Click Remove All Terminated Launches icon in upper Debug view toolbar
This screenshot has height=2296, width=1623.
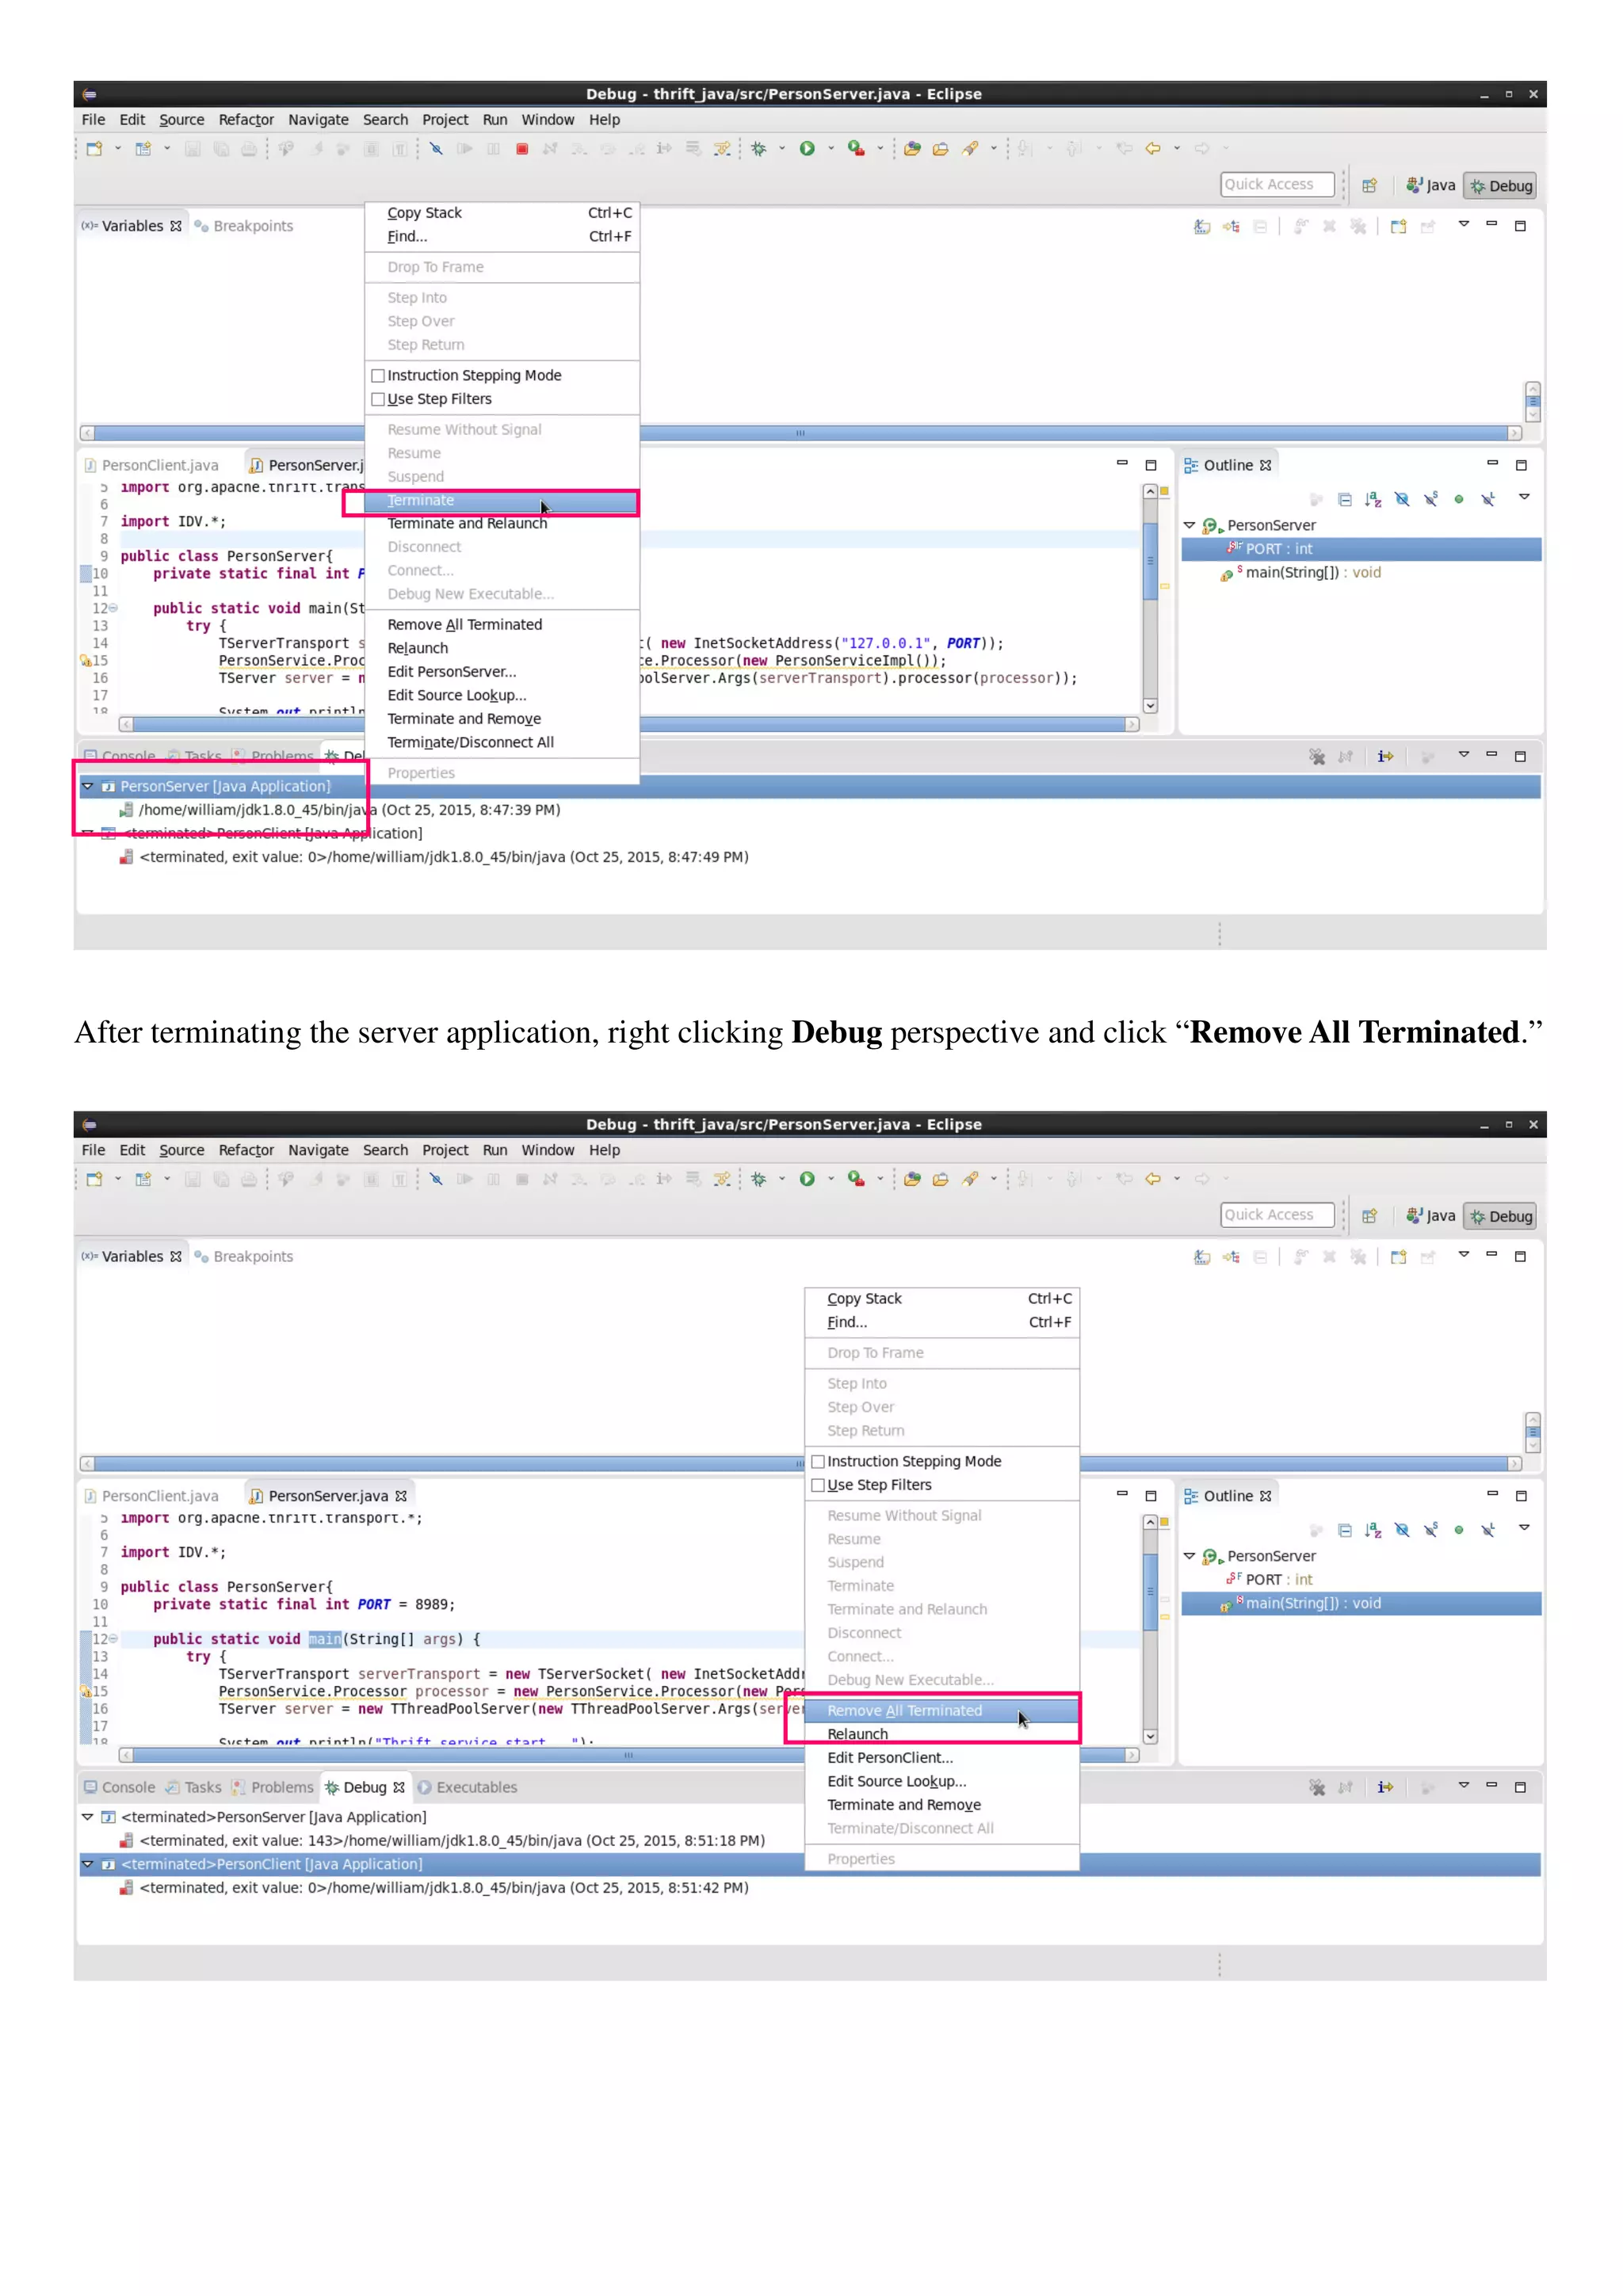click(x=1317, y=757)
